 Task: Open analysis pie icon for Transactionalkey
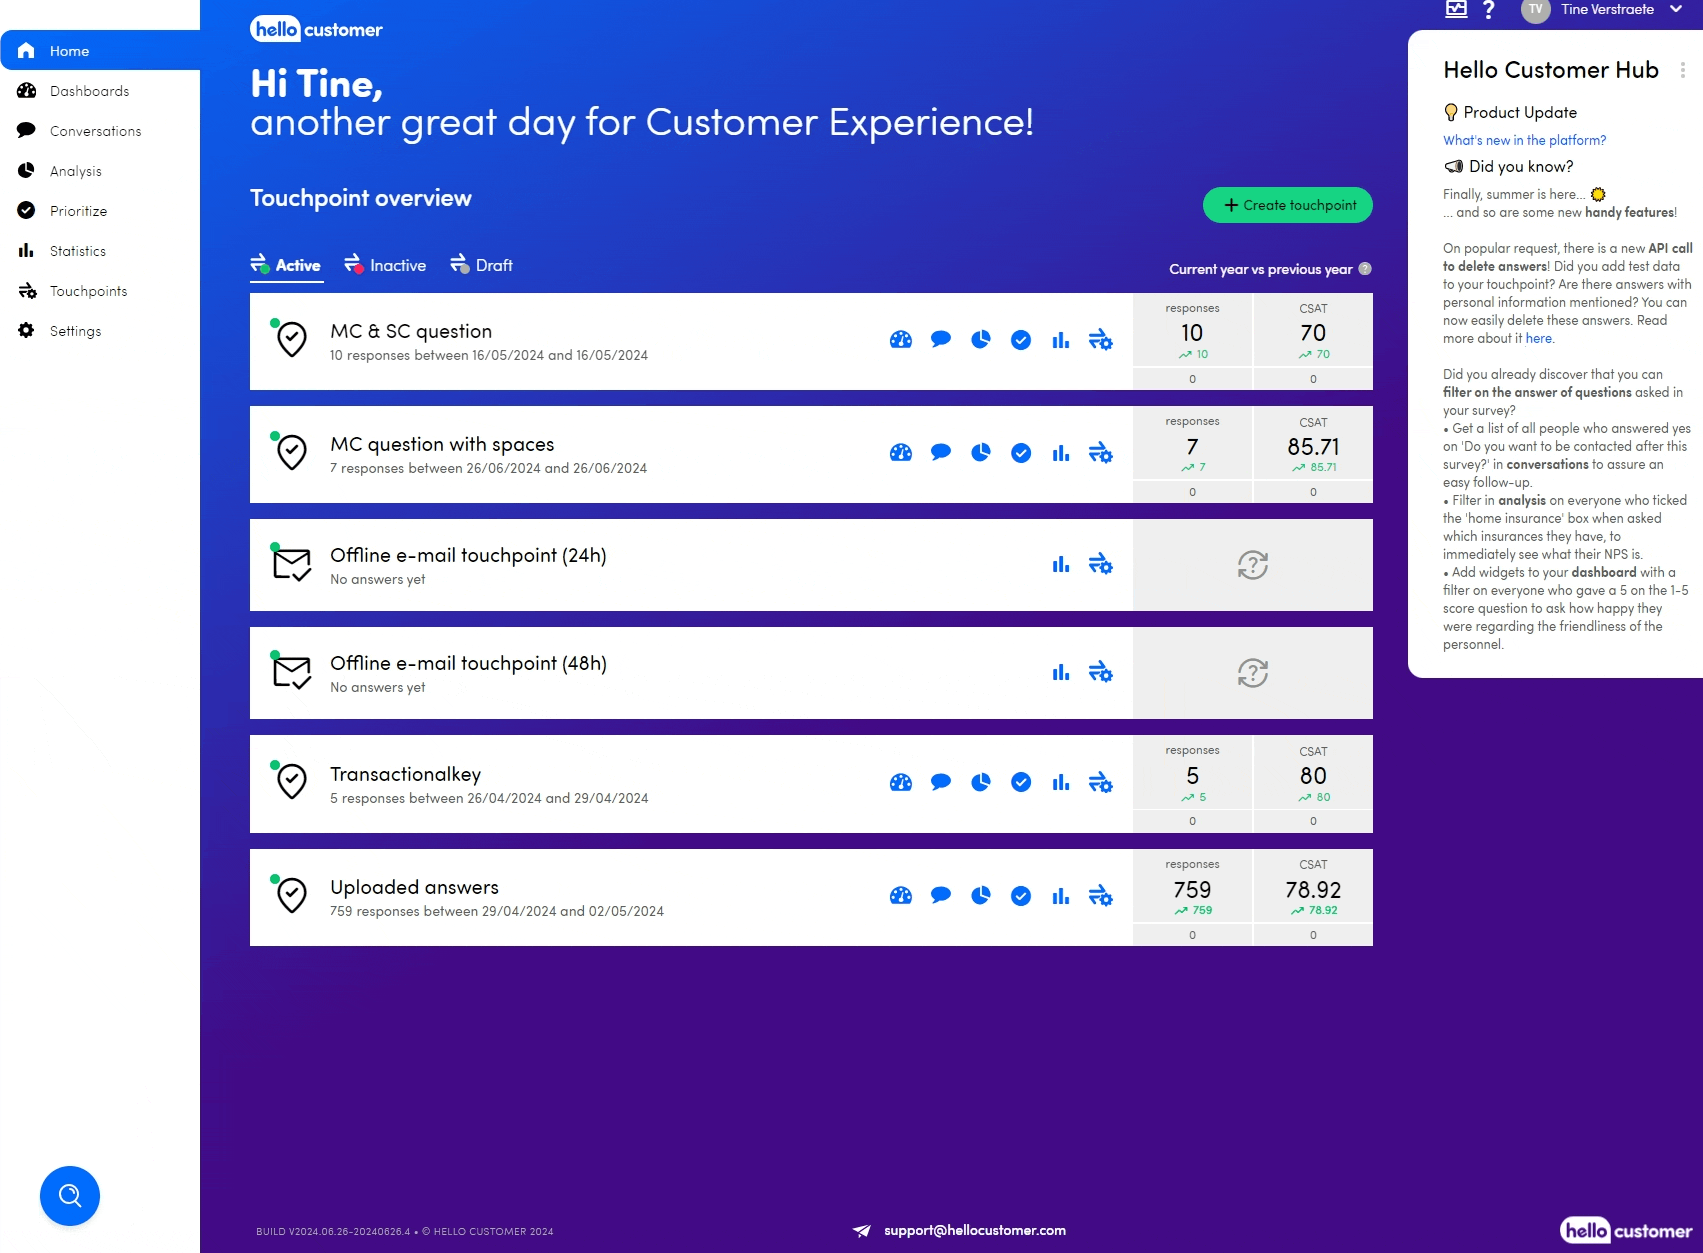coord(980,782)
